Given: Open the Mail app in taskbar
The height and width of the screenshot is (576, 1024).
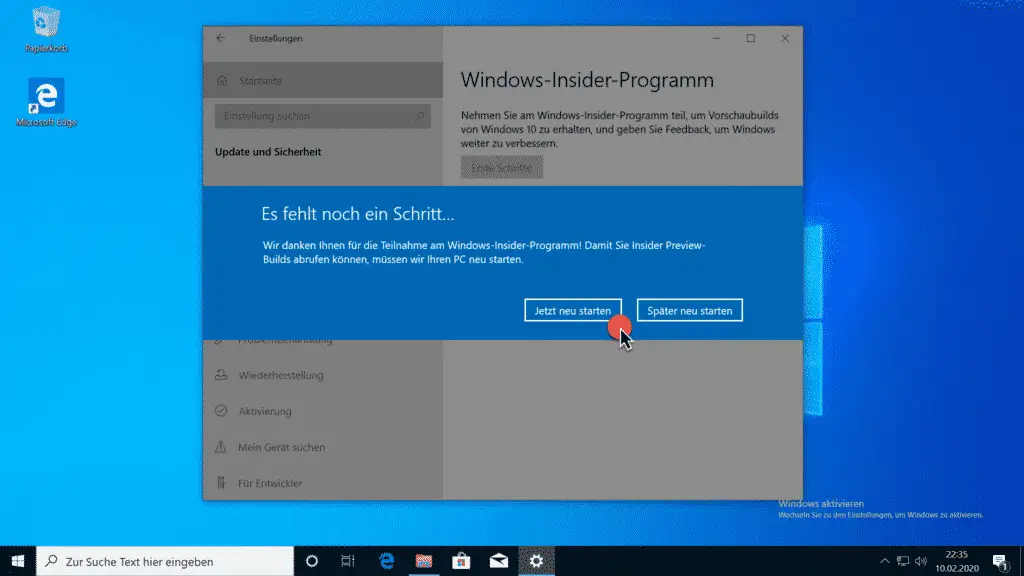Looking at the screenshot, I should tap(499, 561).
